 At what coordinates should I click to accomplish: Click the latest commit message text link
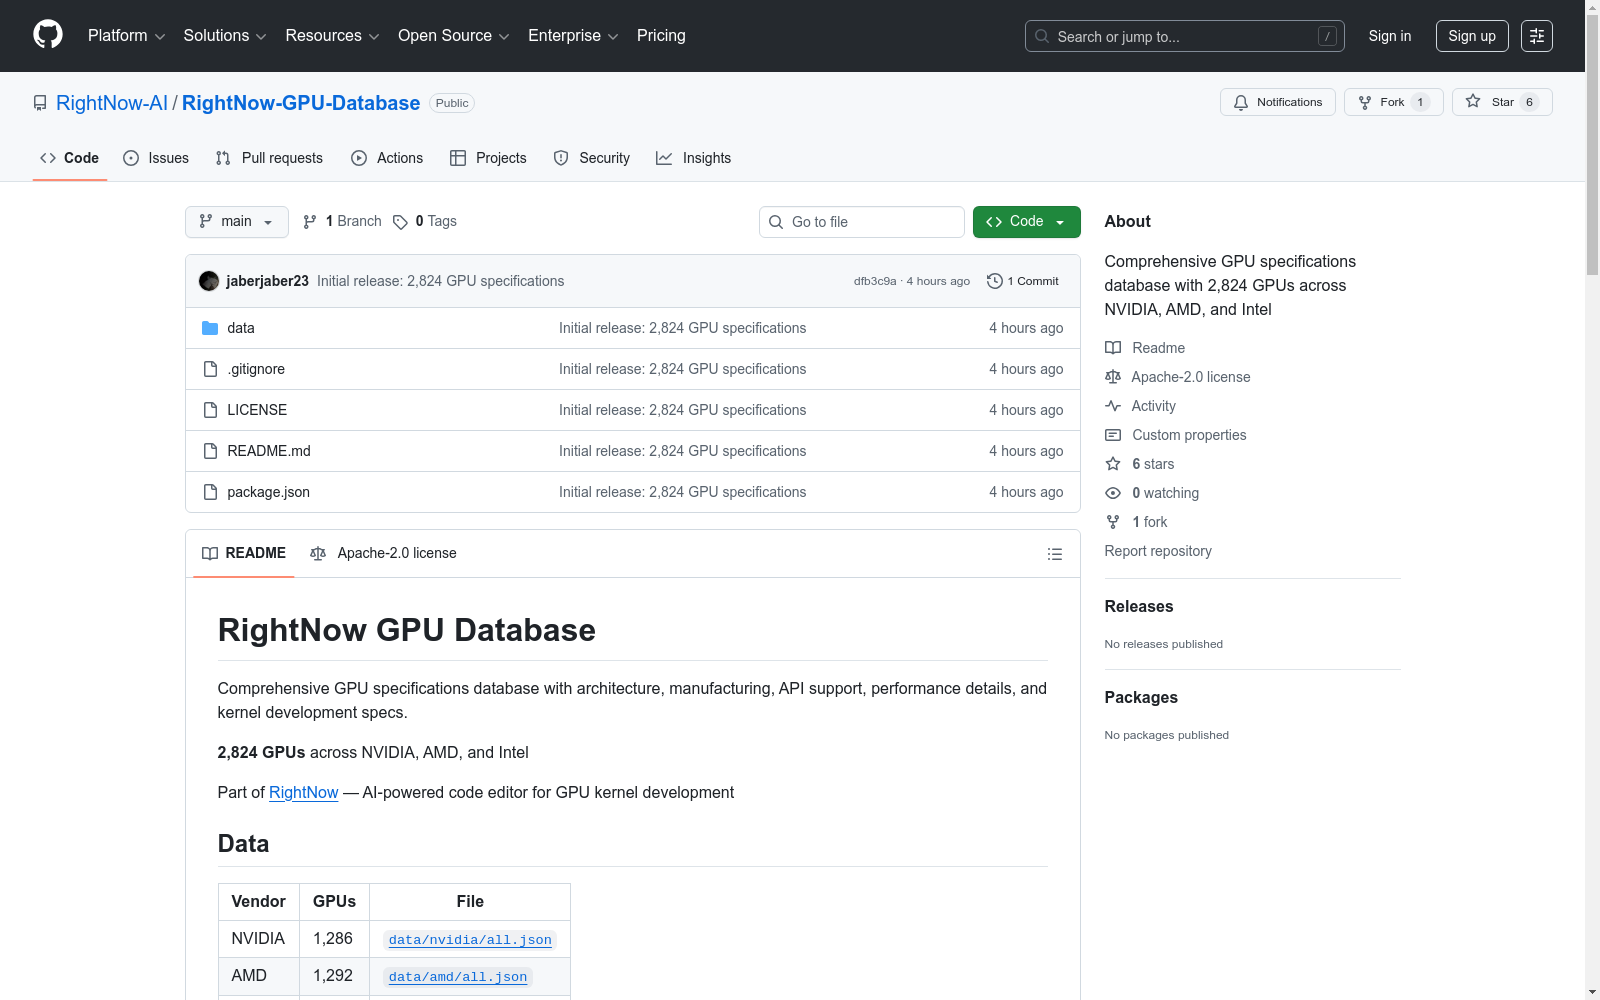pos(441,281)
